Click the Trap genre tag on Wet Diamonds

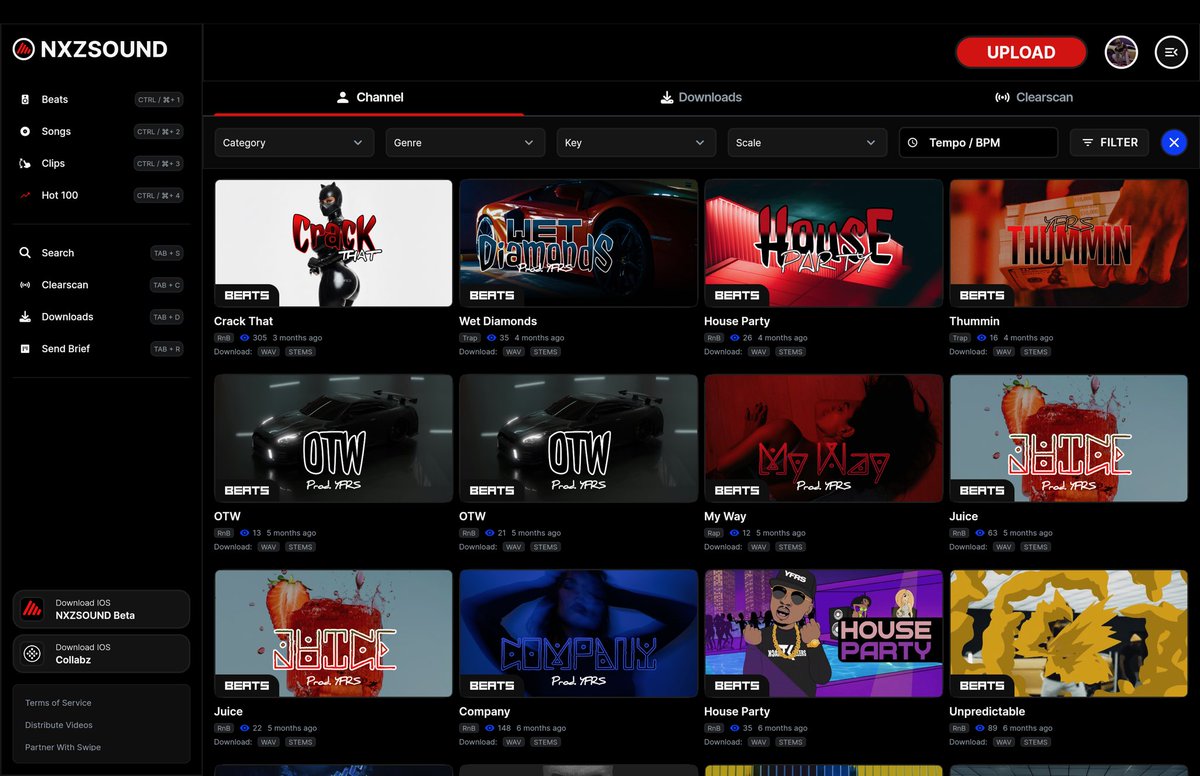tap(470, 338)
